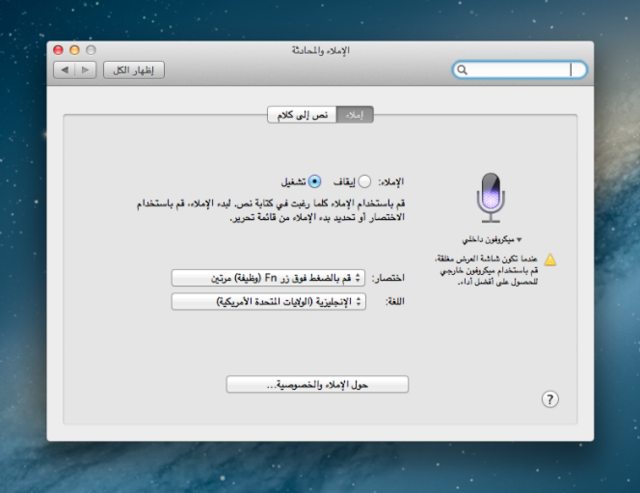Click the yellow warning triangle icon

[x=550, y=260]
